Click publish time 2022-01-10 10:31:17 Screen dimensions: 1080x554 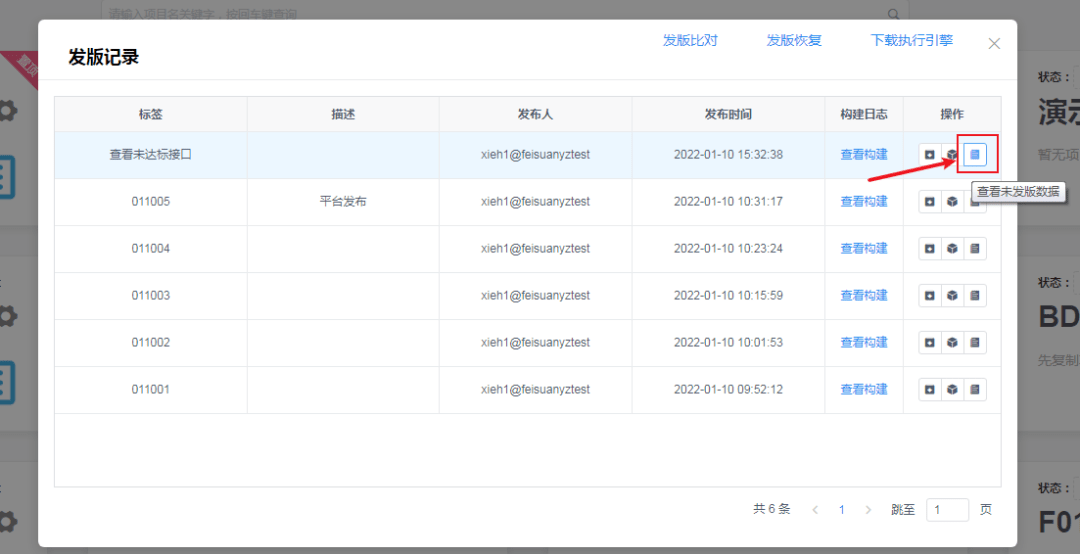click(728, 202)
